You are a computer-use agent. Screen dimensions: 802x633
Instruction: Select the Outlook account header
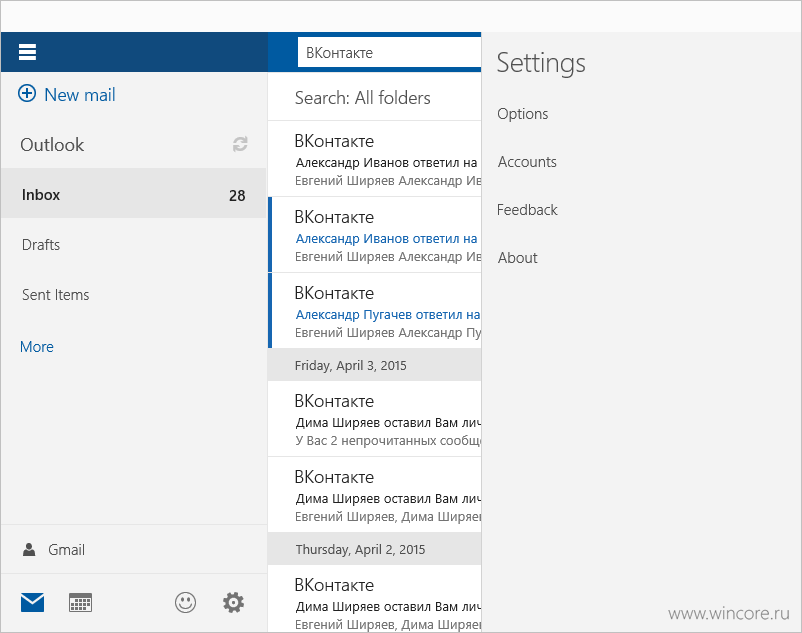[x=52, y=145]
